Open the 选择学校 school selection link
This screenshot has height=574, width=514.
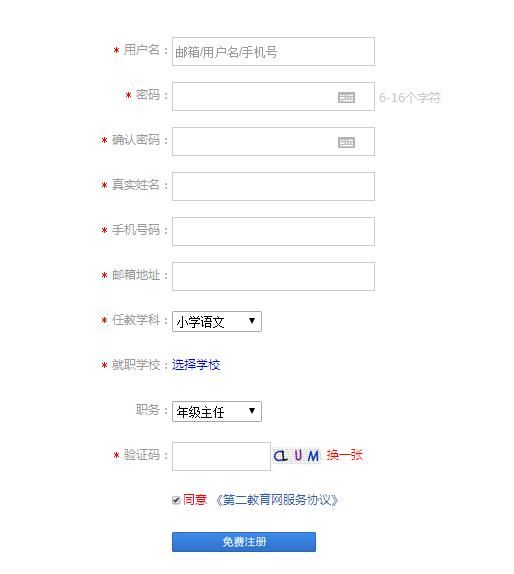pos(196,365)
